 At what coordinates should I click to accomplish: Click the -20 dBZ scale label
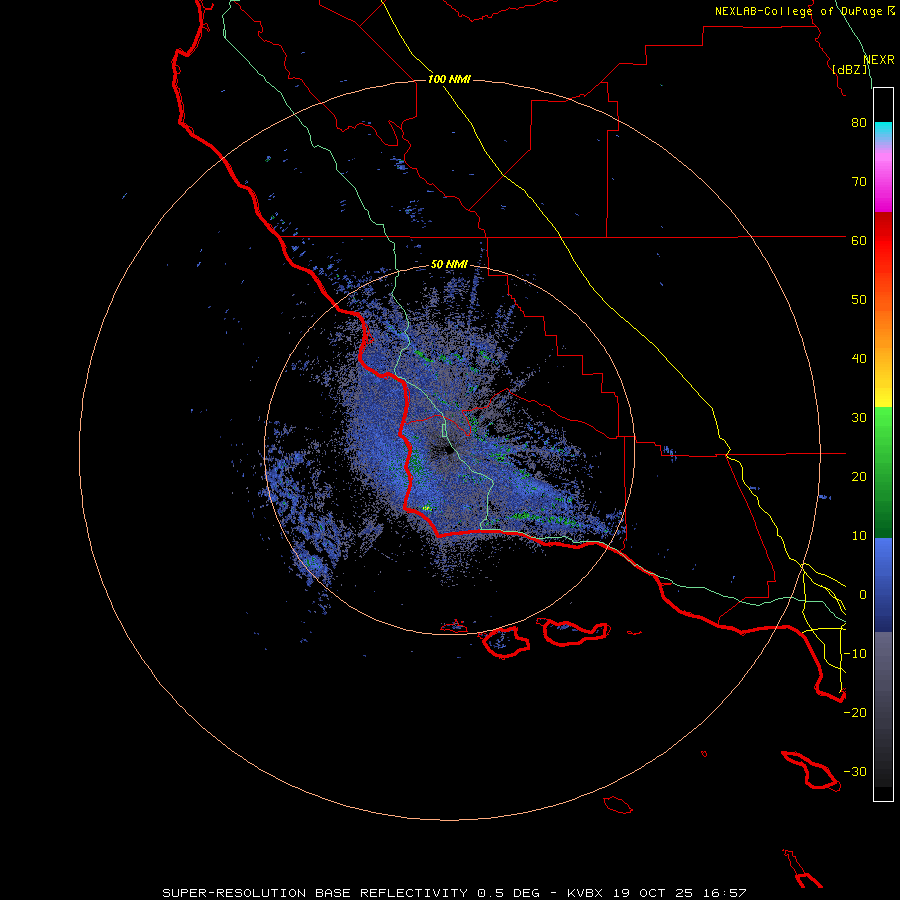tap(855, 713)
